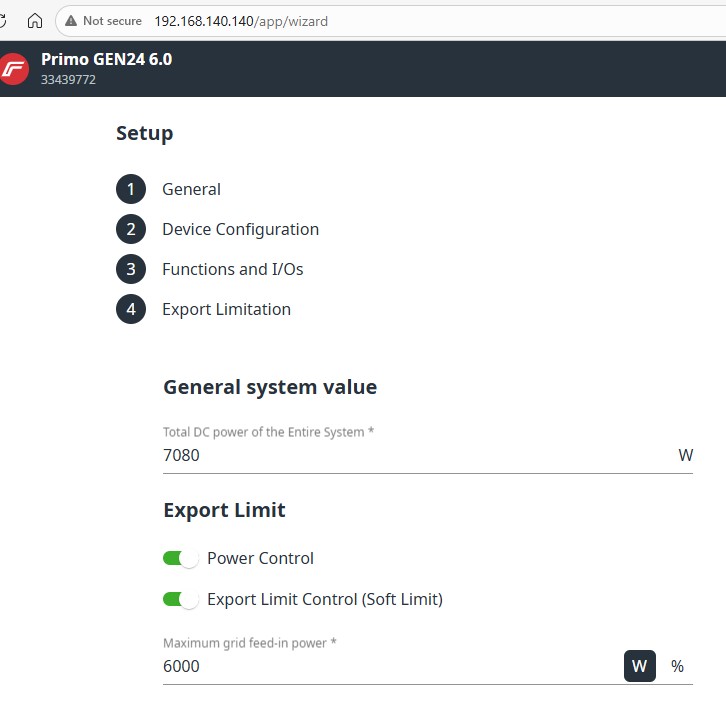Choose W unit for grid feed-in power

[640, 666]
